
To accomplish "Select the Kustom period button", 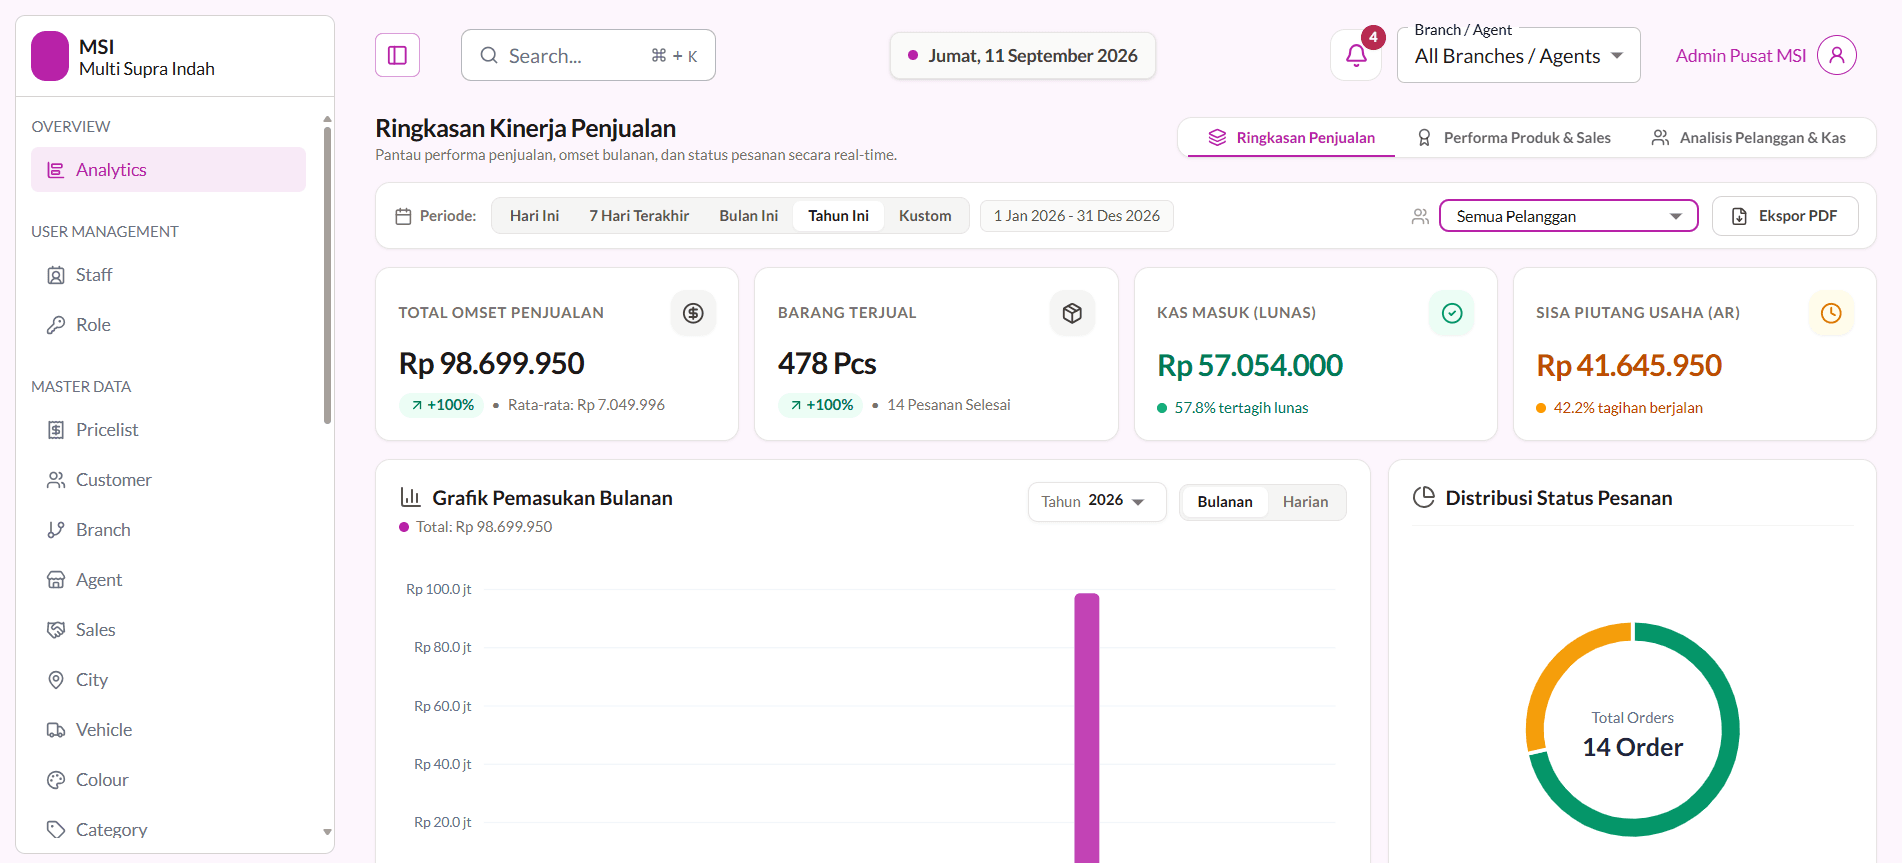I will (x=925, y=216).
